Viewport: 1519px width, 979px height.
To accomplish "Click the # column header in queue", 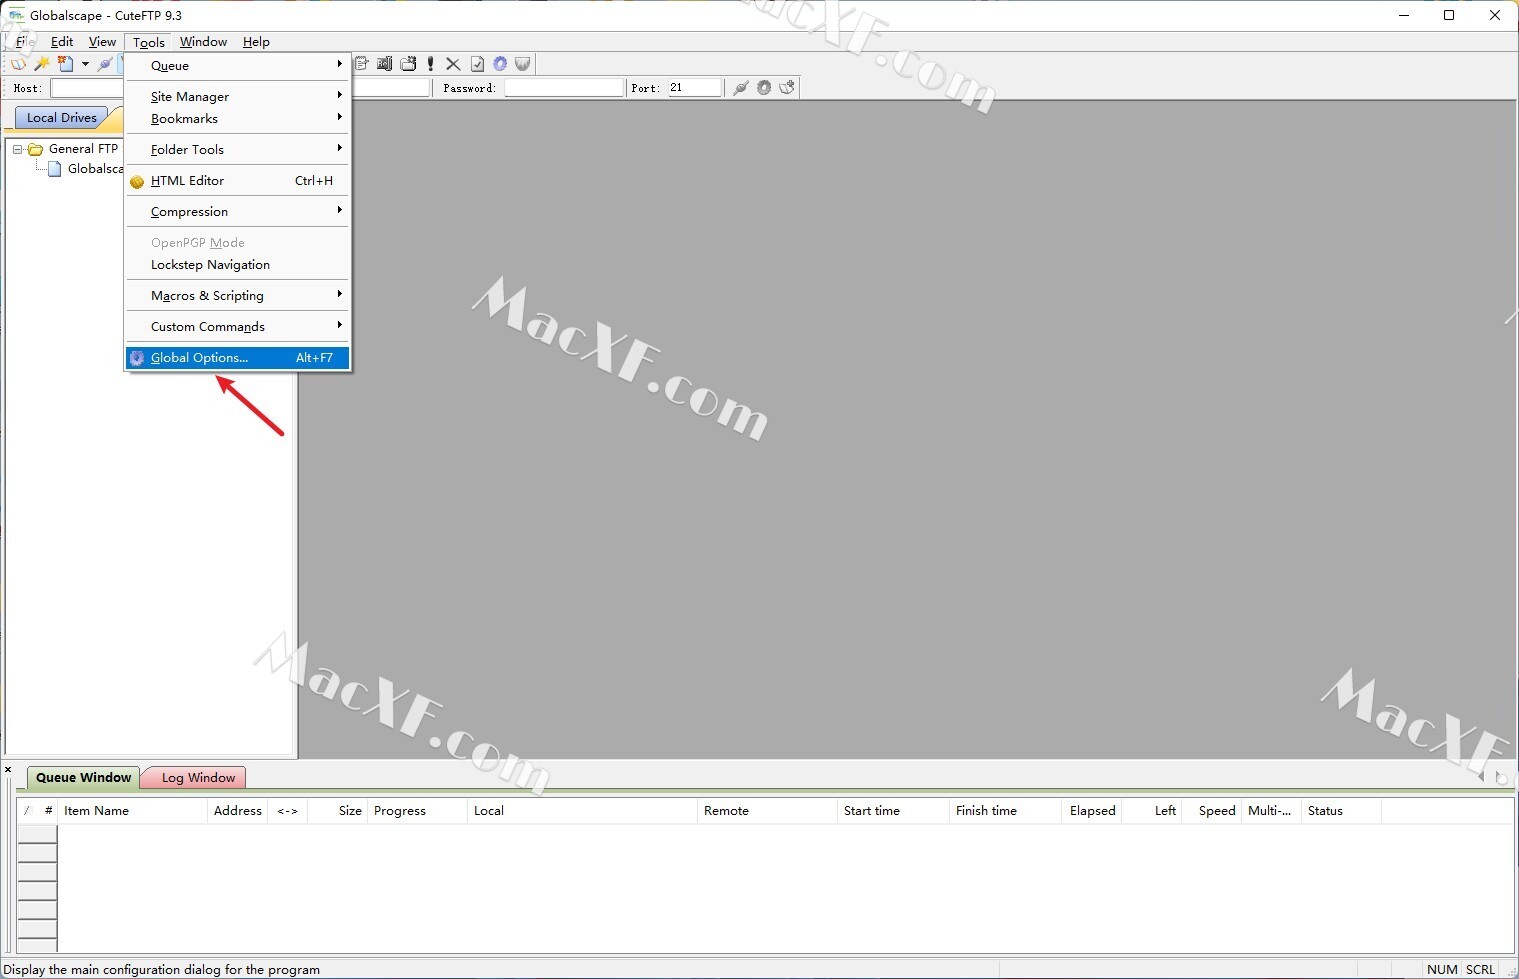I will 48,811.
